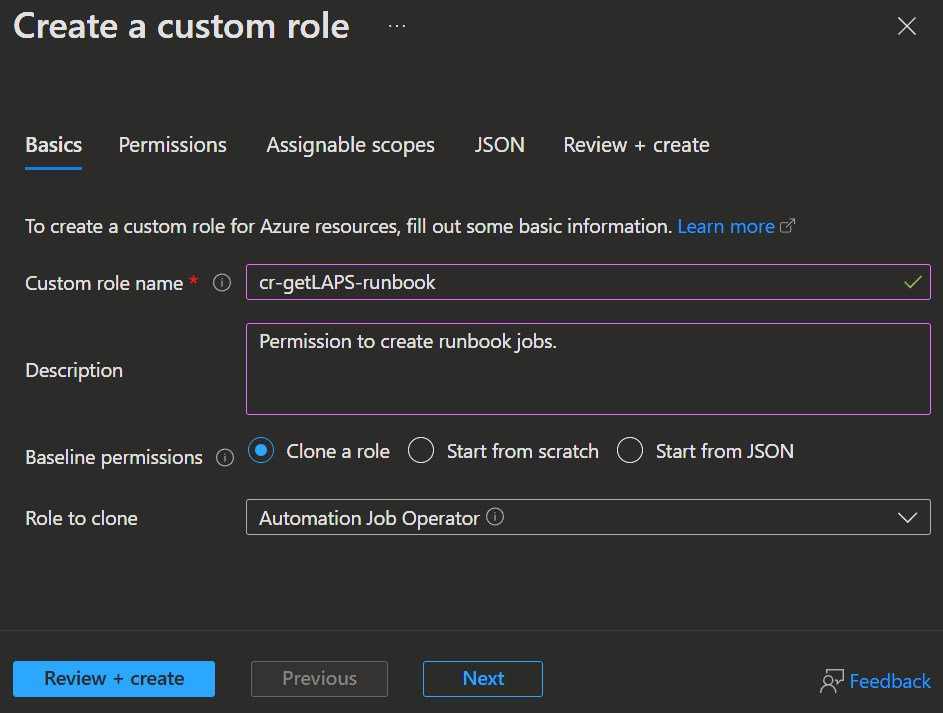The image size is (943, 713).
Task: Click the Feedback person icon
Action: click(831, 681)
